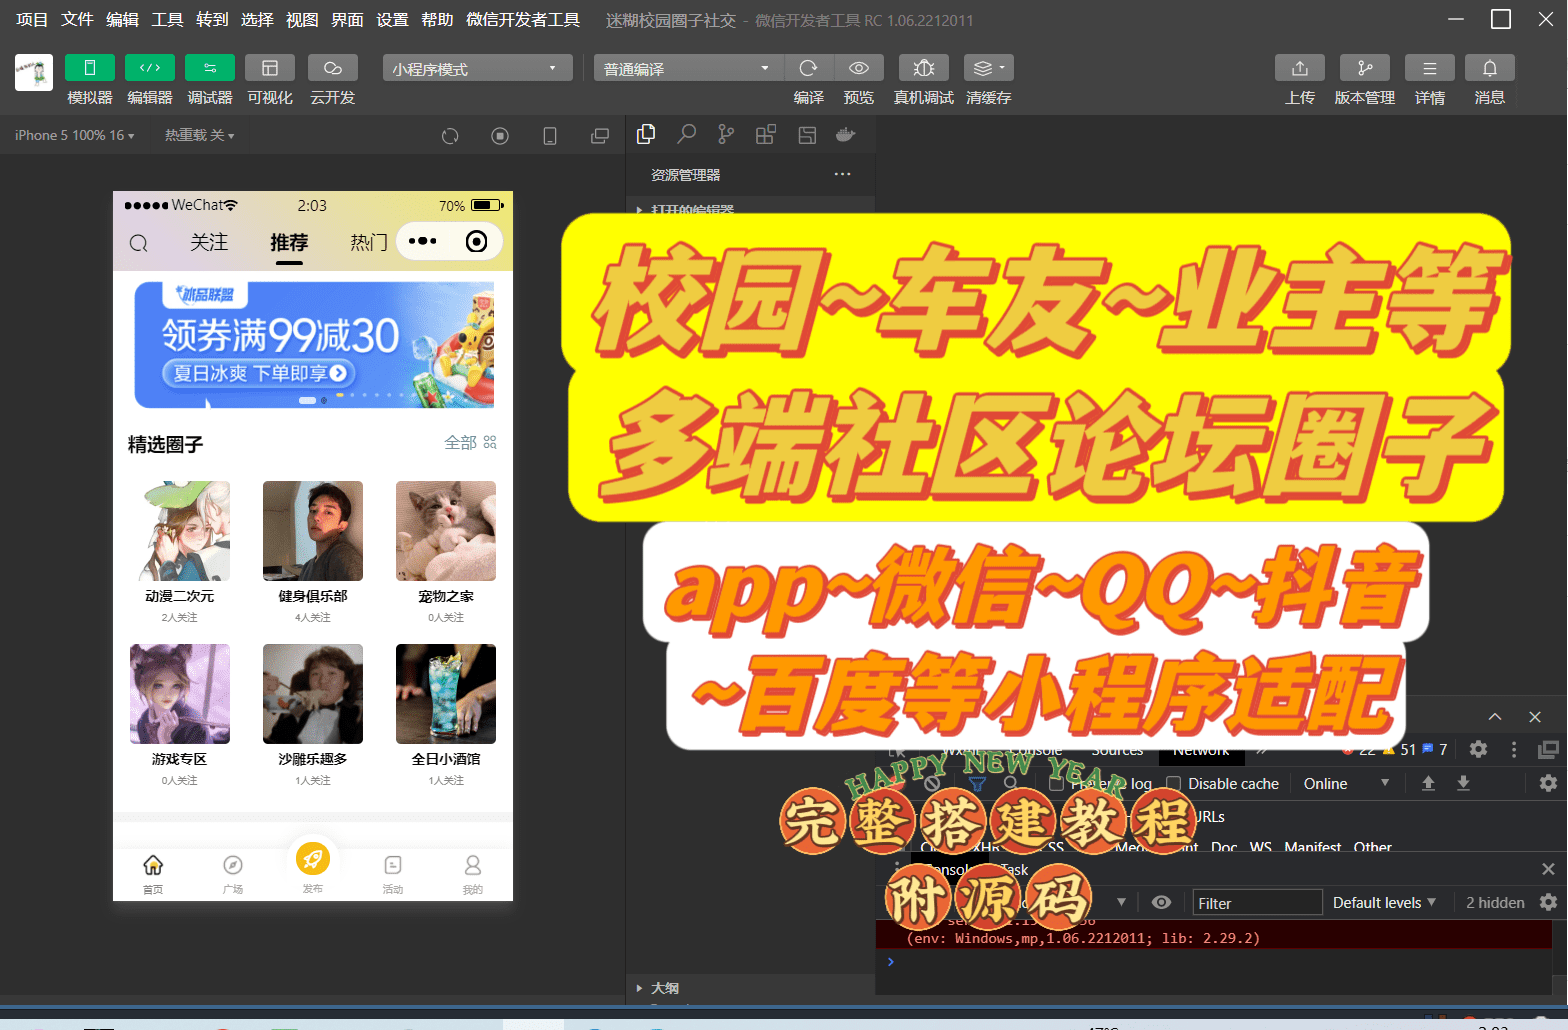This screenshot has width=1568, height=1030.
Task: Open the 设置 menu
Action: tap(392, 20)
